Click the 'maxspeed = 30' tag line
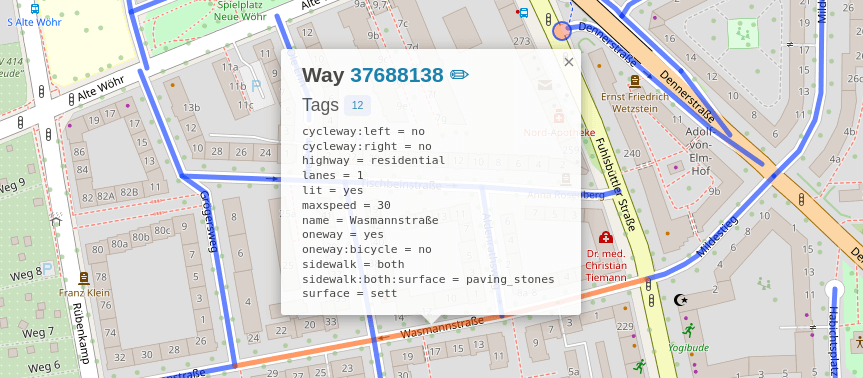 (x=346, y=205)
